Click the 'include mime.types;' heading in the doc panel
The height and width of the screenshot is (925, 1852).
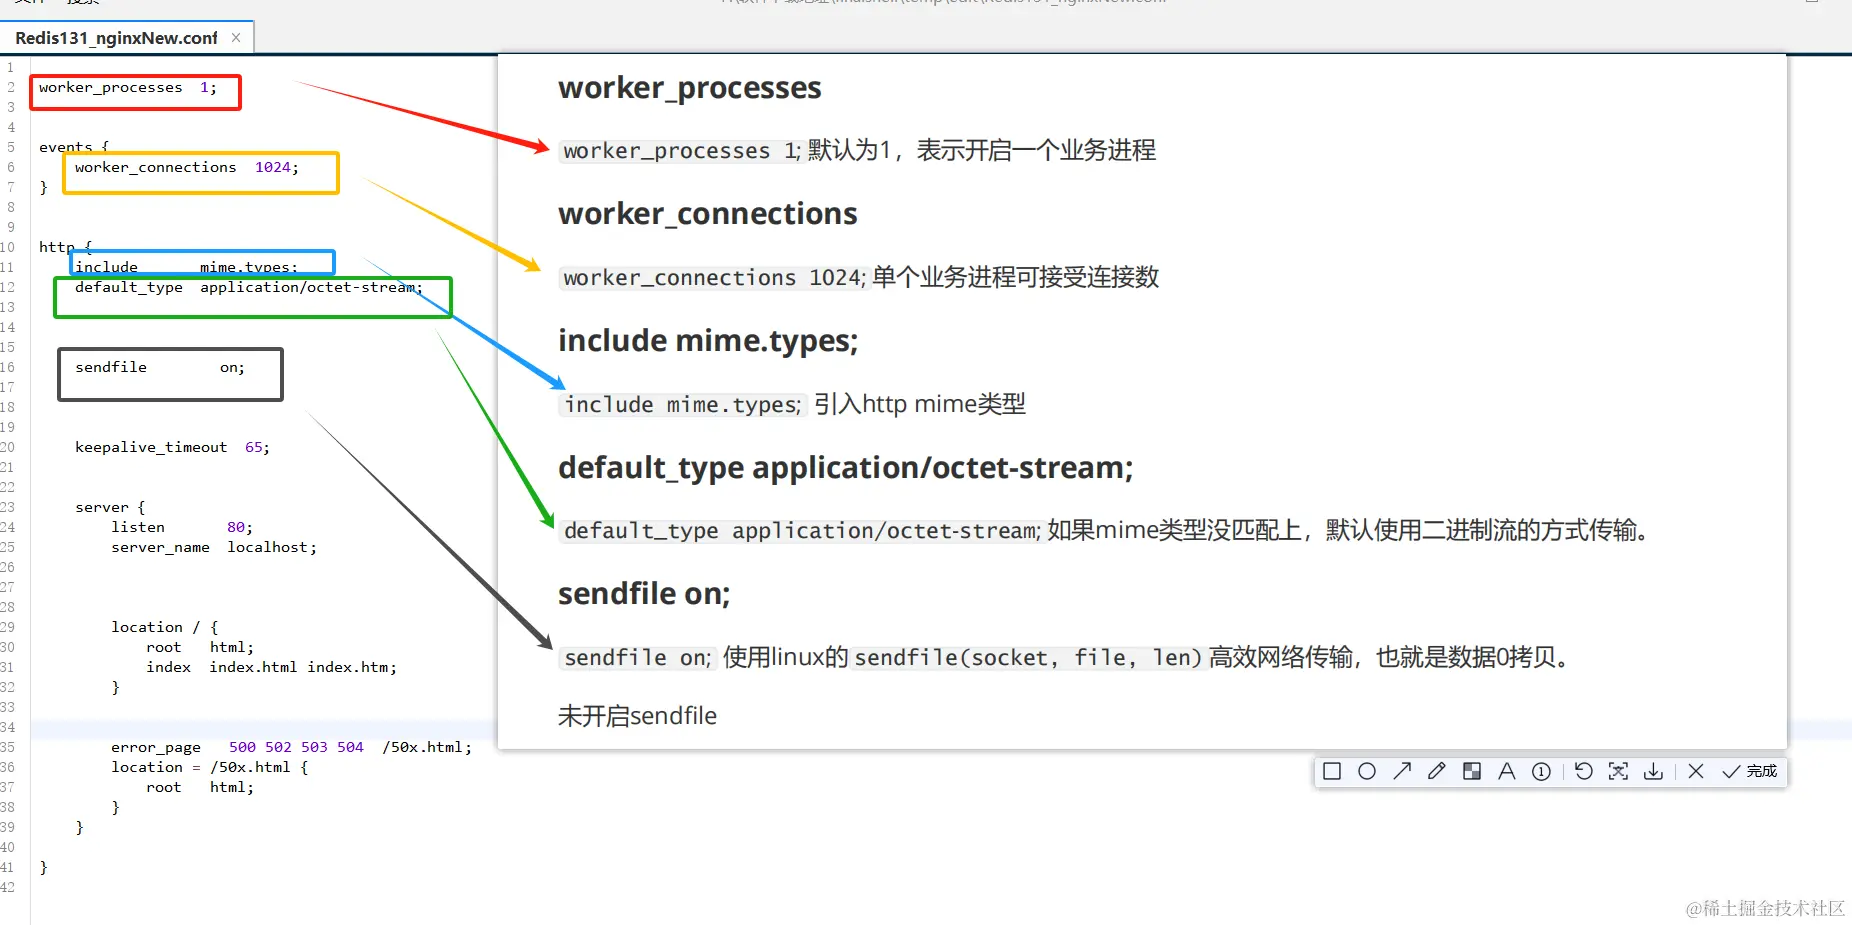[708, 341]
